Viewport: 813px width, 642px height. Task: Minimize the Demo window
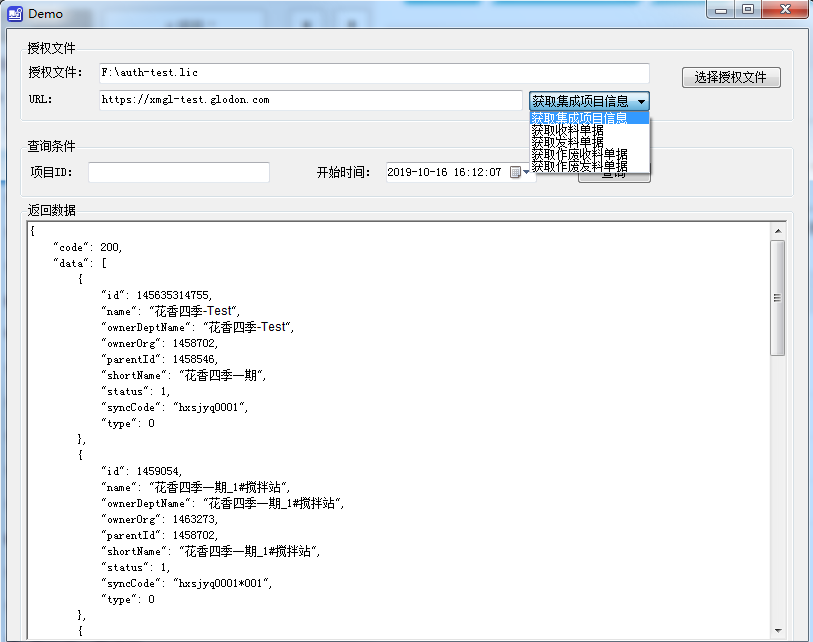coord(723,9)
